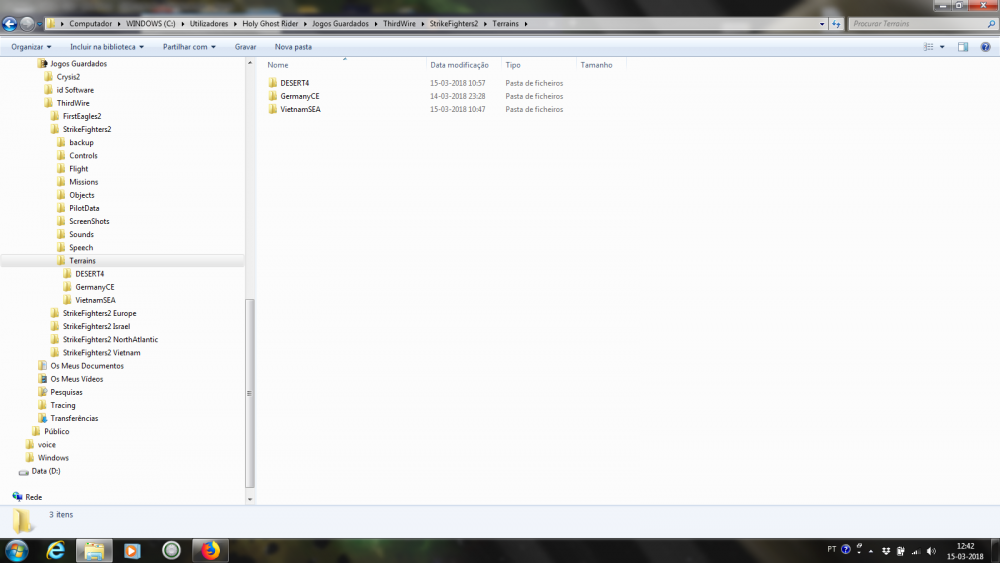Select StrikeFighters2 Vietnam in the tree
The height and width of the screenshot is (563, 1000).
pyautogui.click(x=101, y=353)
